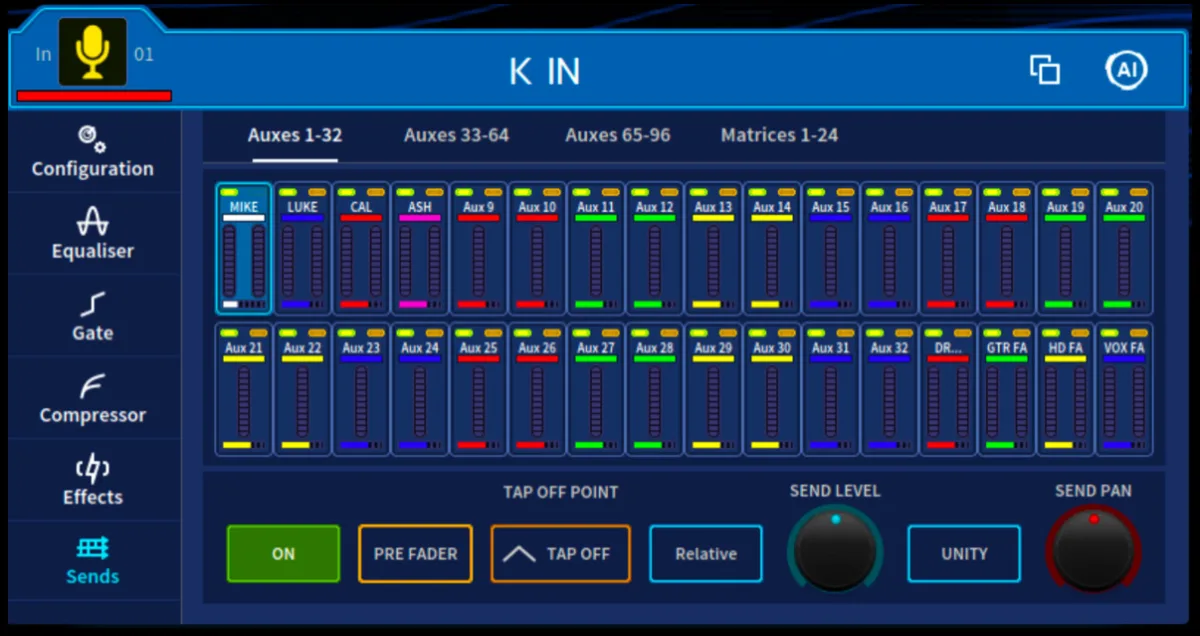This screenshot has width=1200, height=636.
Task: Select the HD FA aux send
Action: tap(1066, 390)
